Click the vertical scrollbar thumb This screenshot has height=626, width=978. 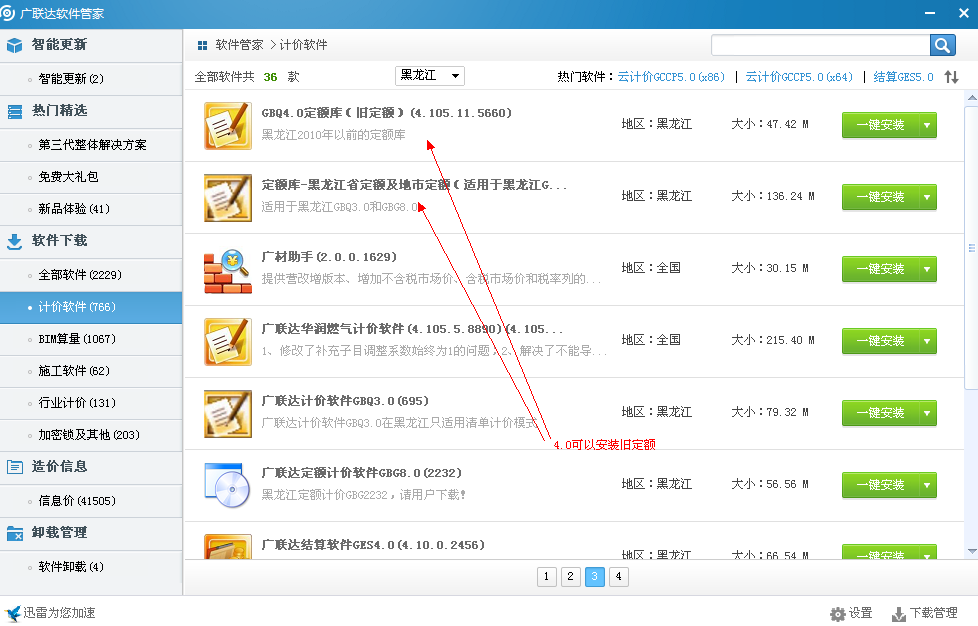tap(972, 248)
